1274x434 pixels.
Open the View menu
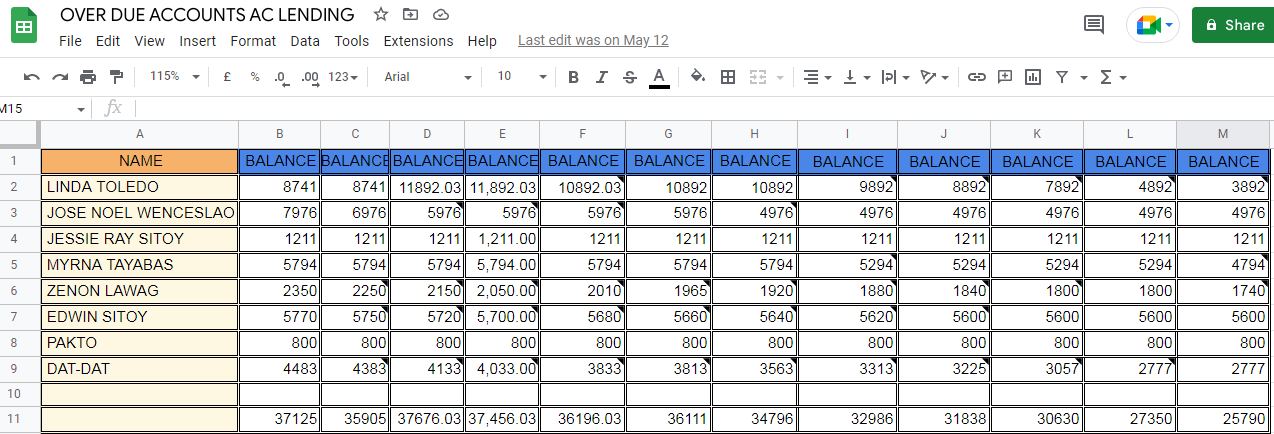tap(149, 41)
